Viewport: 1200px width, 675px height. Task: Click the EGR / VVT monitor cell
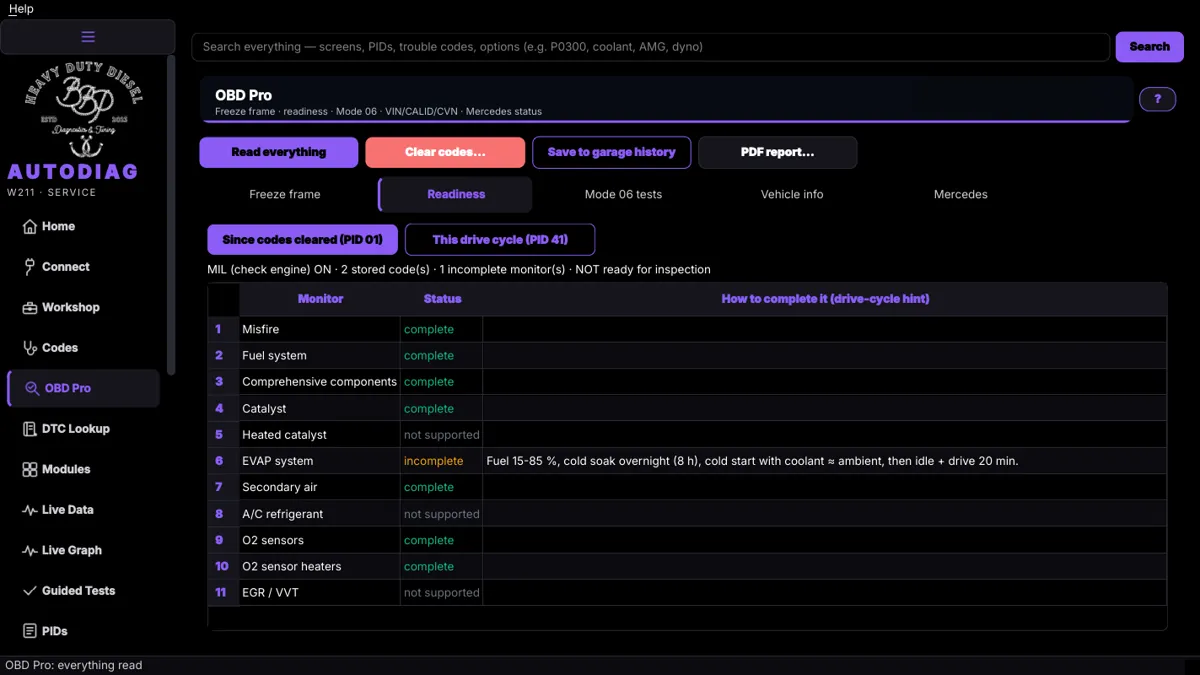[x=320, y=593]
